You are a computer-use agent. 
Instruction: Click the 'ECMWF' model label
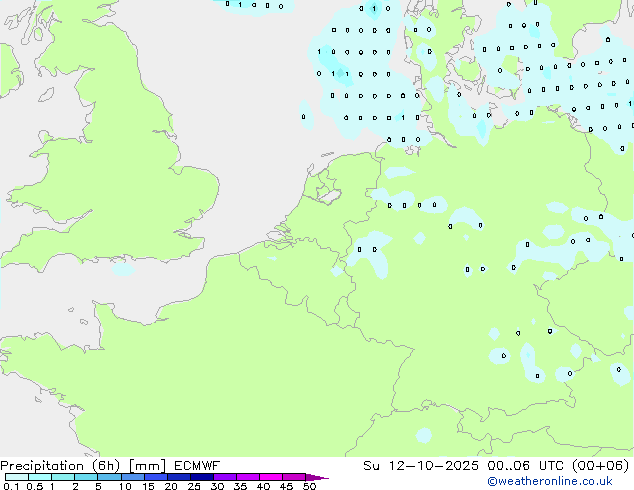197,466
